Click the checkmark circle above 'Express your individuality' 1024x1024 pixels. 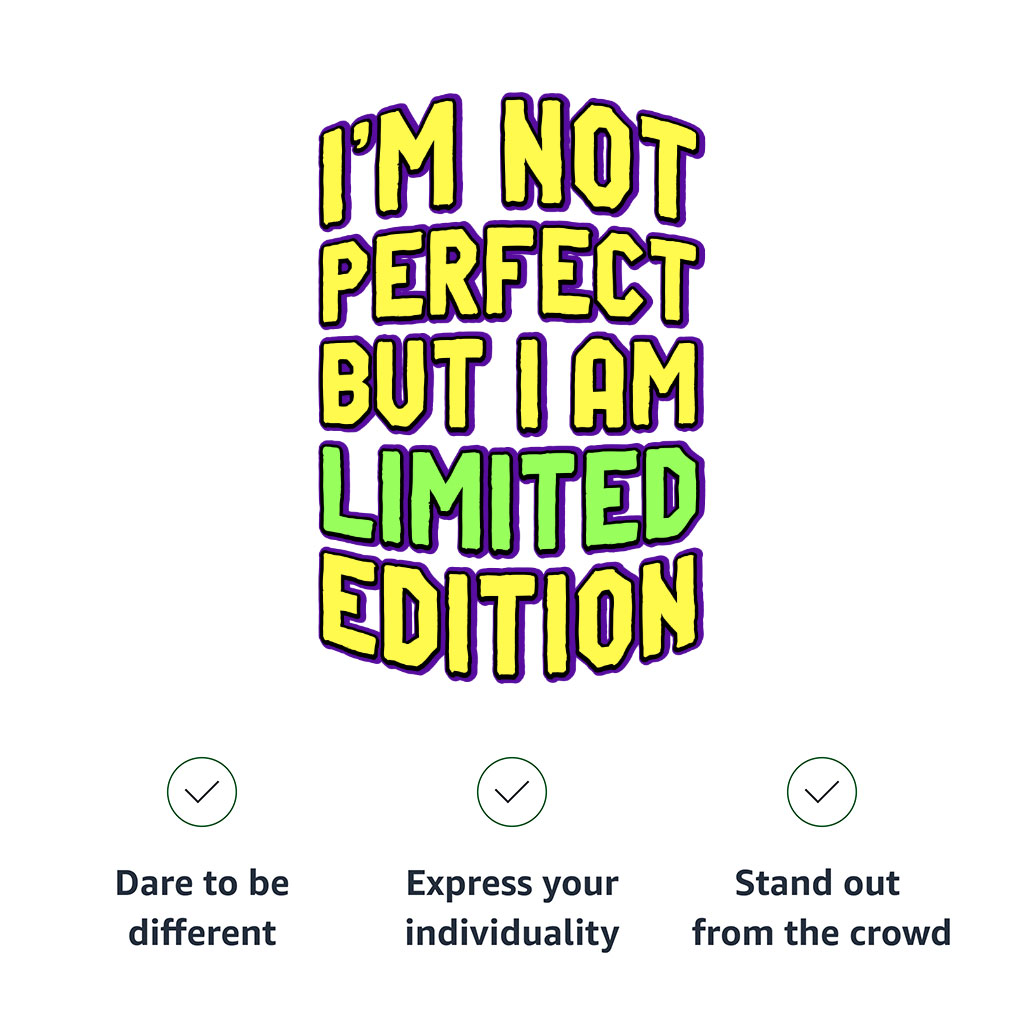(511, 792)
